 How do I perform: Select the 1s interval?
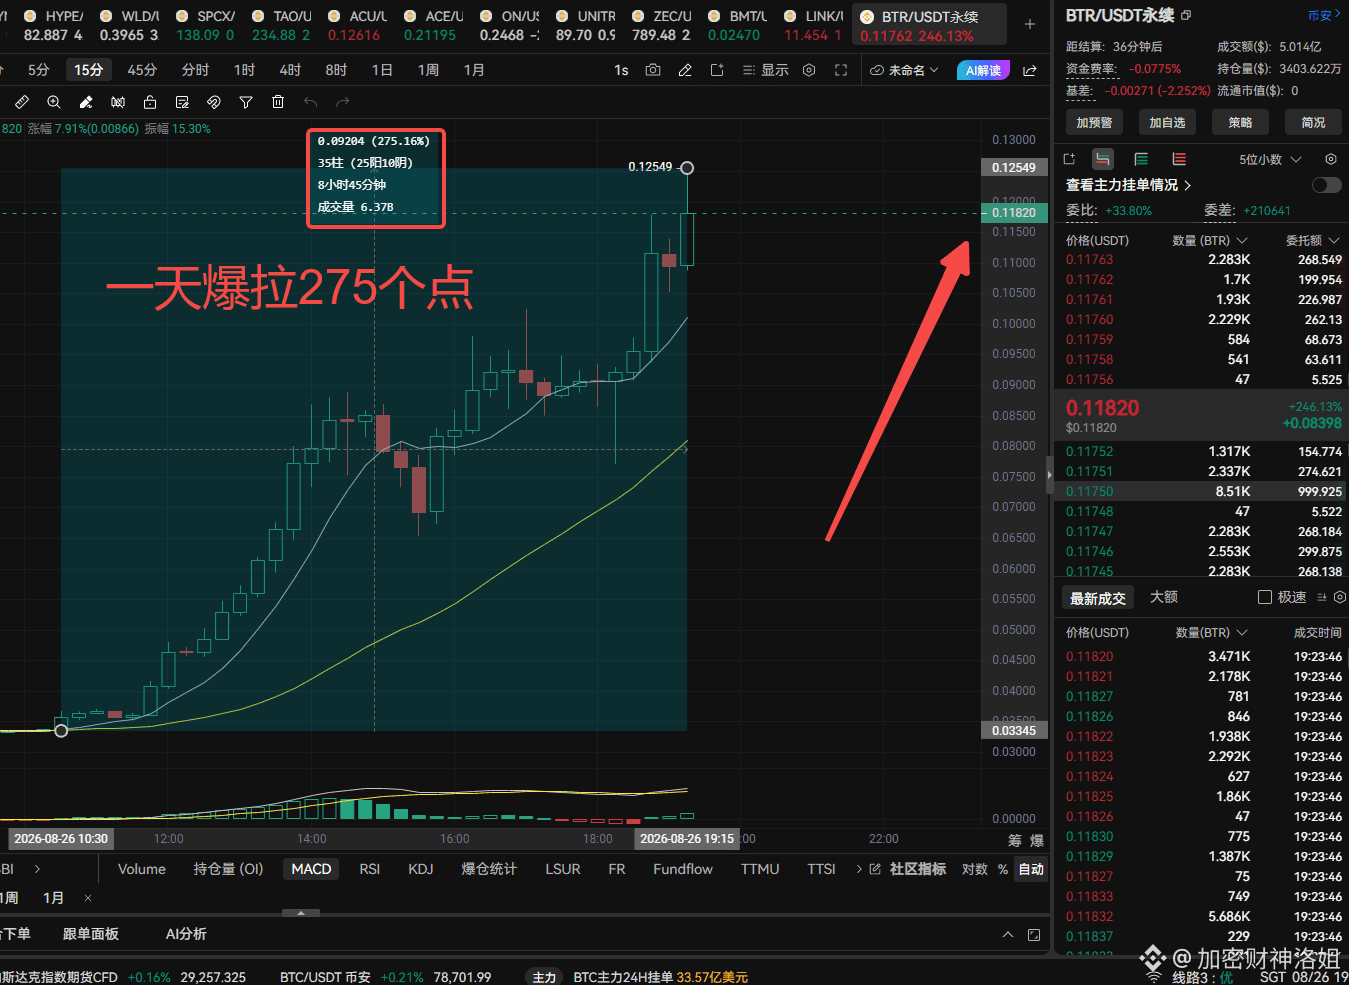tap(621, 70)
